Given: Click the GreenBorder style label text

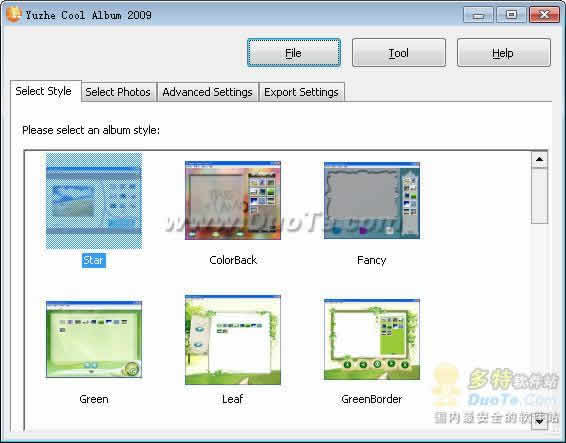Looking at the screenshot, I should point(371,399).
